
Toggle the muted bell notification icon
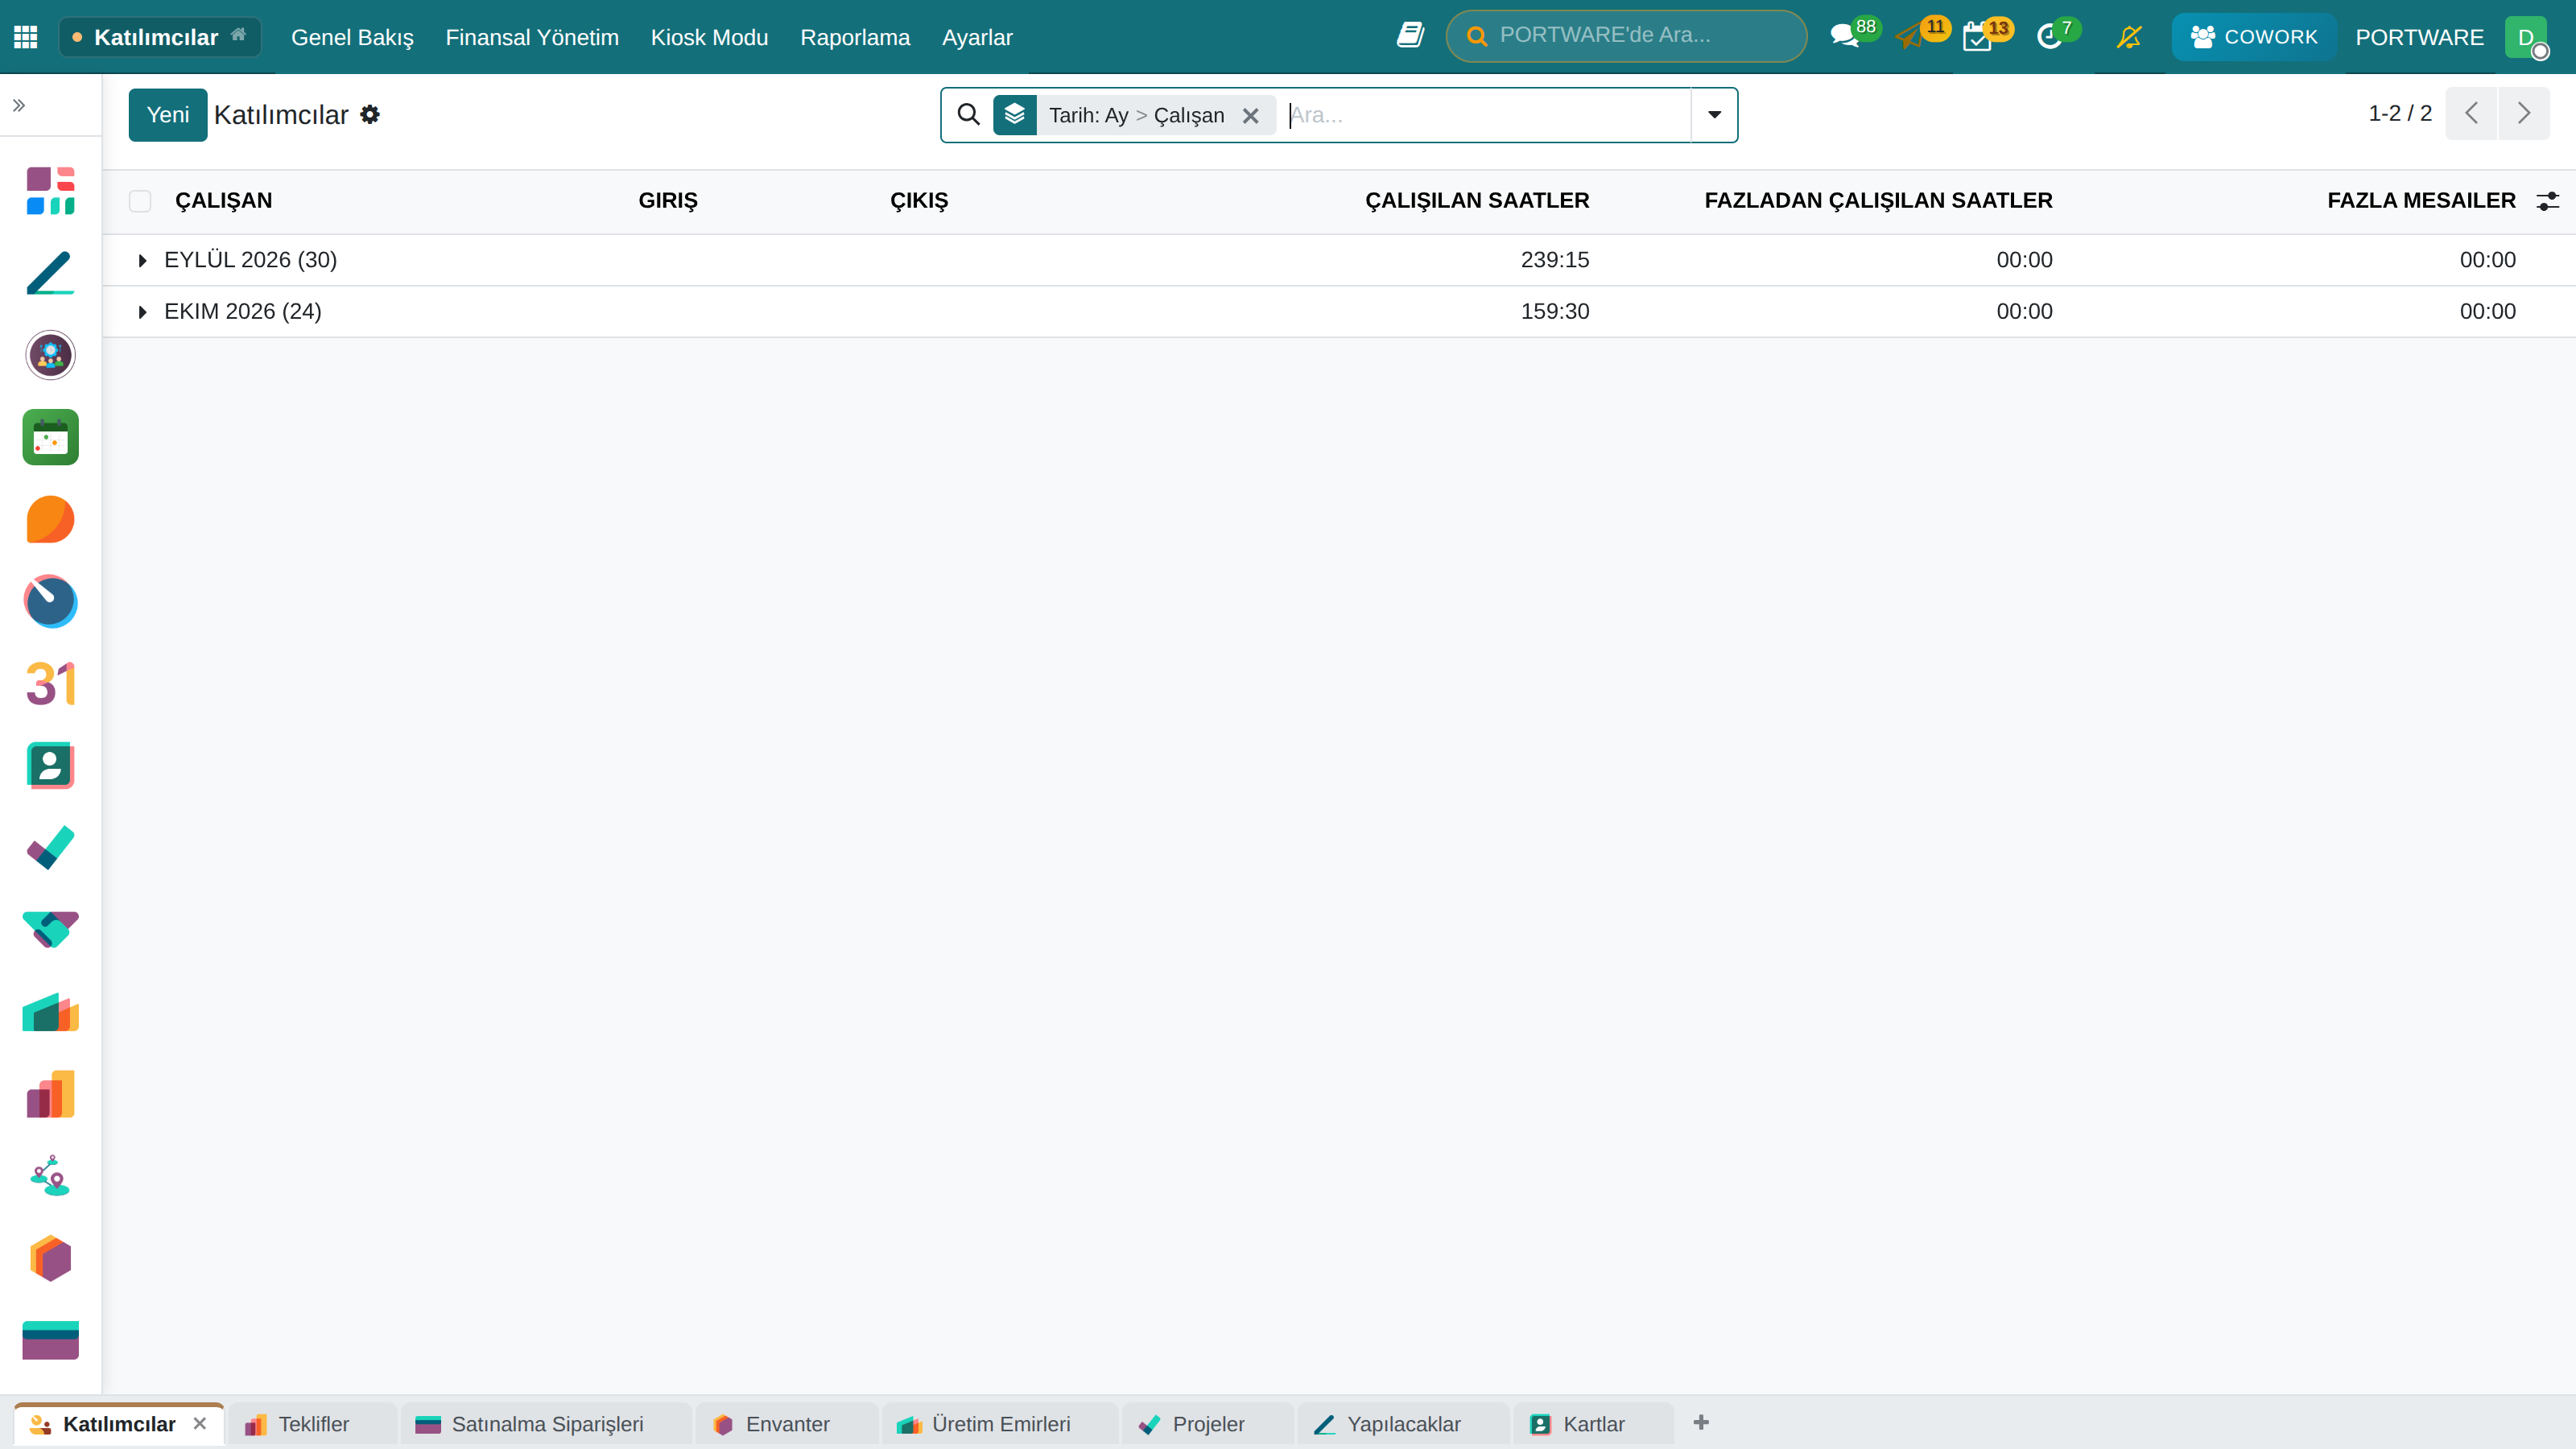2129,37
